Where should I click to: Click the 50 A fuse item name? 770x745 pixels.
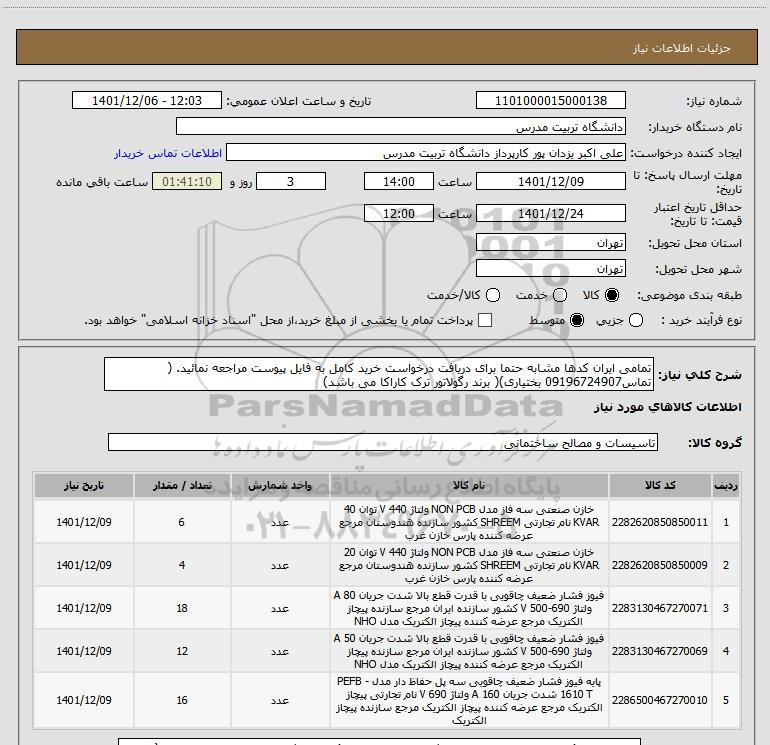pos(469,651)
